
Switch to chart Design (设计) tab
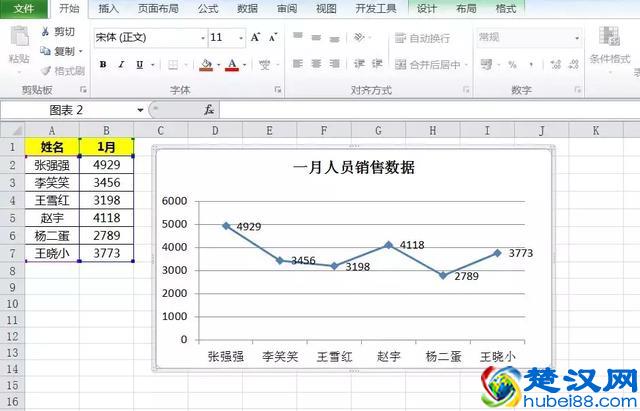point(427,9)
